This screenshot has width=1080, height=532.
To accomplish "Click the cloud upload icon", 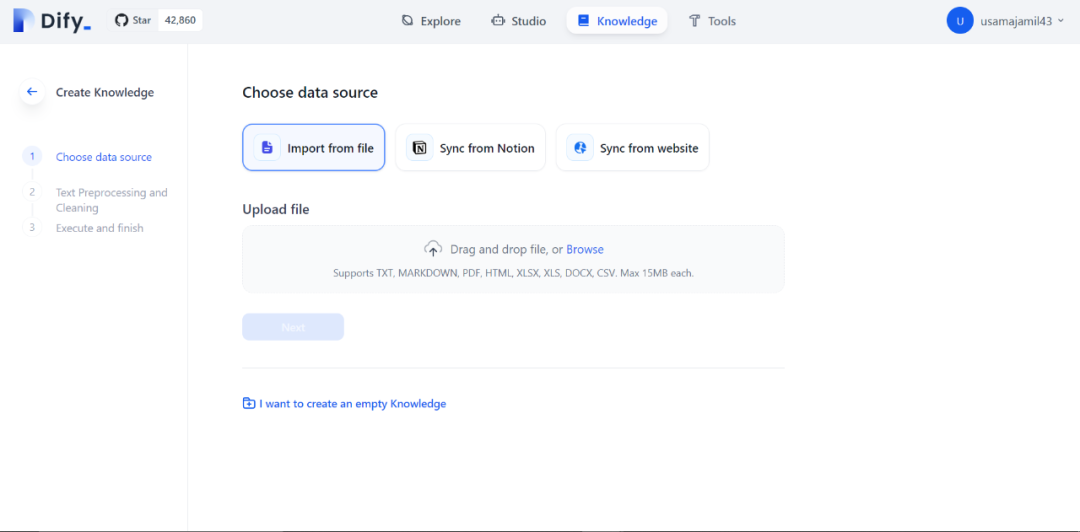I will coord(433,249).
